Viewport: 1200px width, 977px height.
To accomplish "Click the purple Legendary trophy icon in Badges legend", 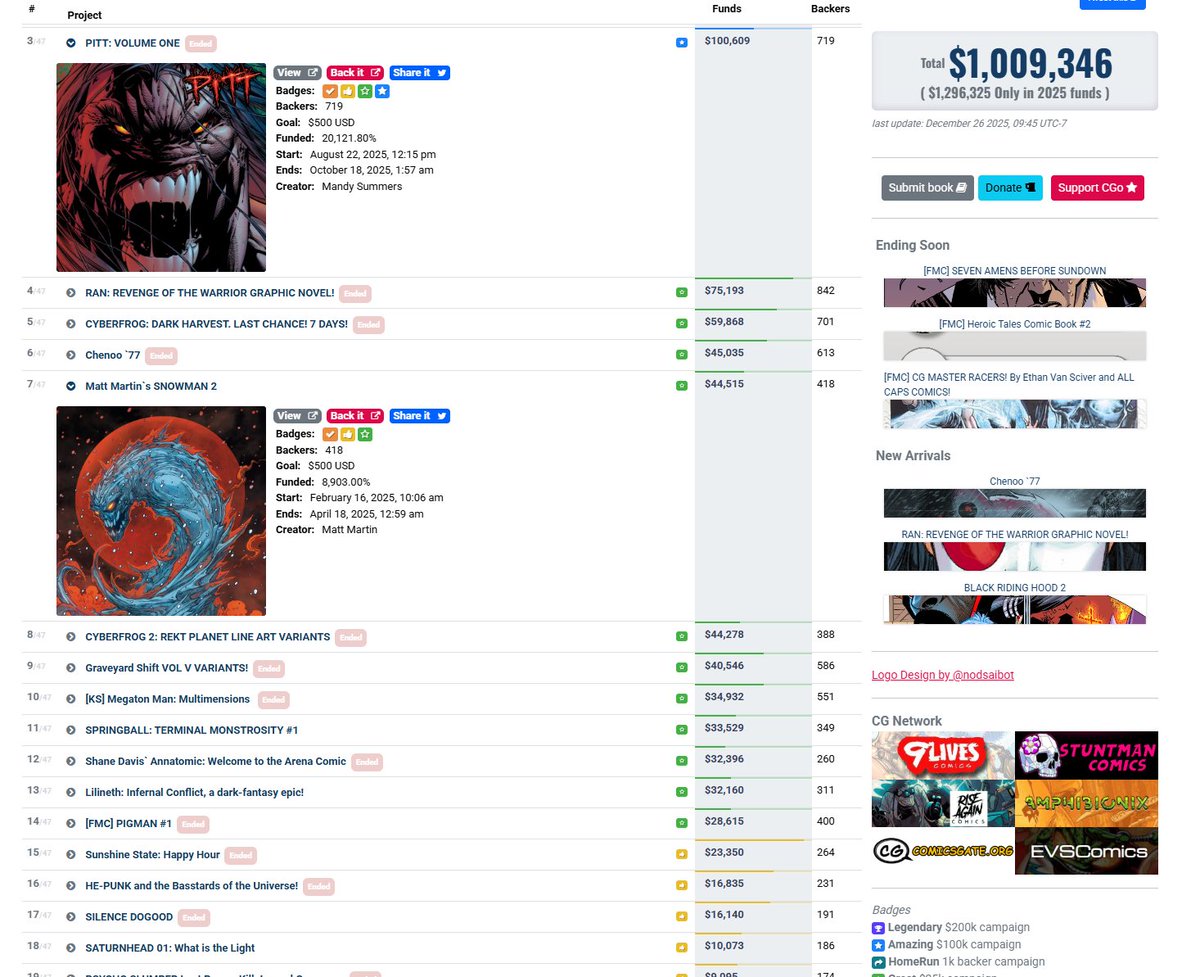I will 879,928.
